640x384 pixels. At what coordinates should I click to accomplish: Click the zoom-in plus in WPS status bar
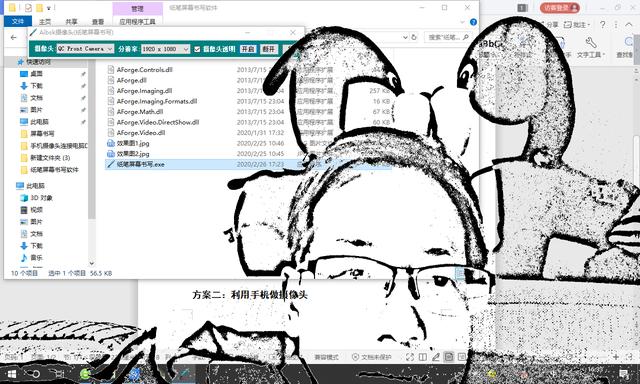pos(616,357)
